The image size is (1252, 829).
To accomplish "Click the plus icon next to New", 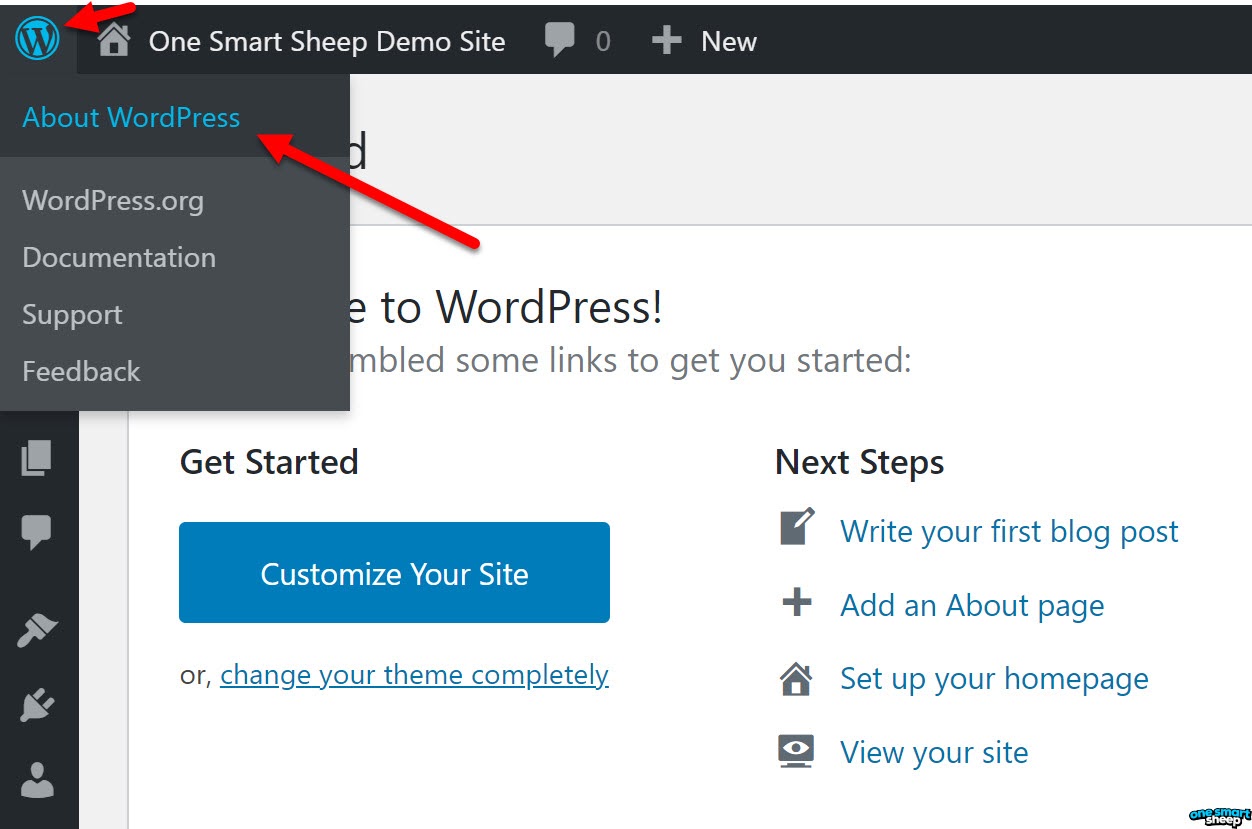I will 666,41.
